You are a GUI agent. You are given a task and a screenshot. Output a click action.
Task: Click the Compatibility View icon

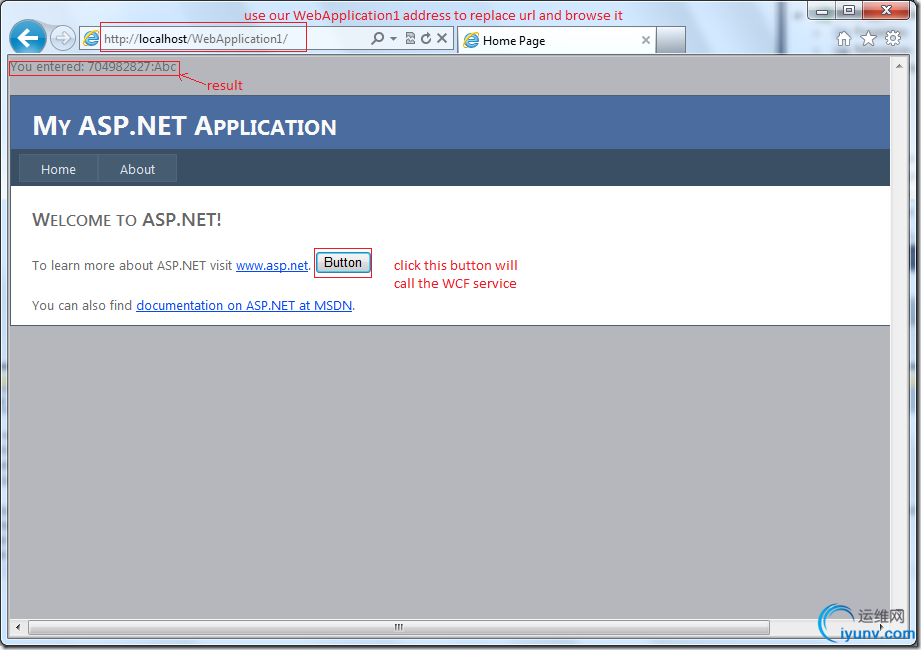(x=410, y=39)
